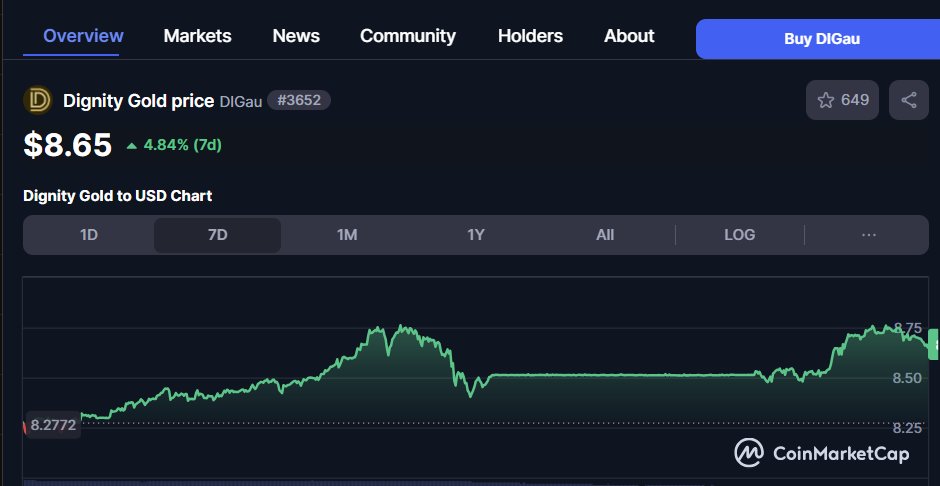This screenshot has width=940, height=486.
Task: Select the 1Y chart range
Action: pyautogui.click(x=476, y=235)
